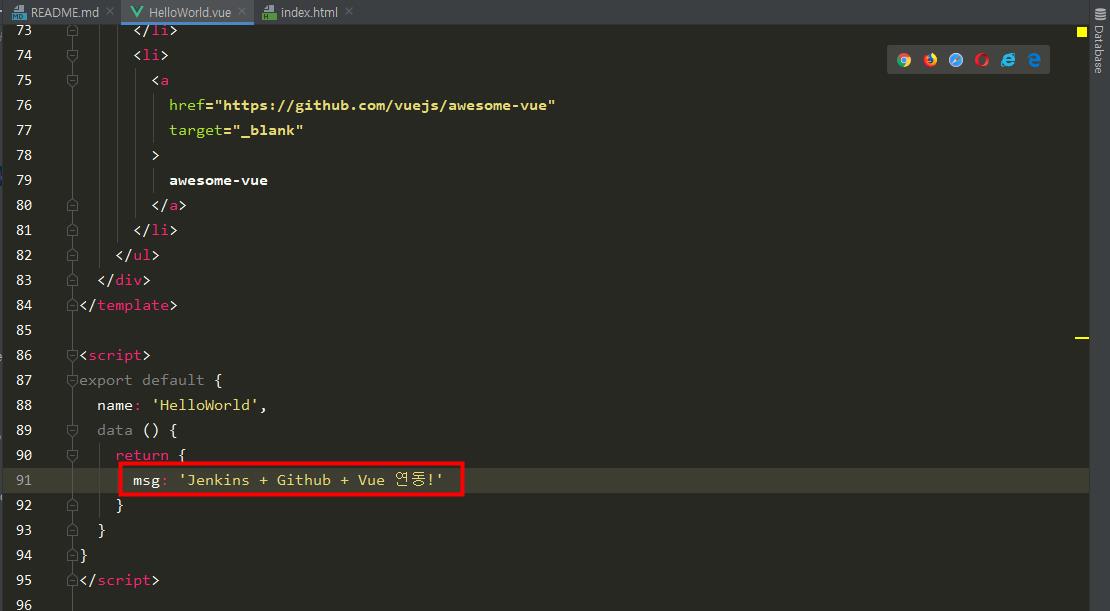The height and width of the screenshot is (611, 1110).
Task: Click the closing </script> tag text
Action: click(119, 581)
